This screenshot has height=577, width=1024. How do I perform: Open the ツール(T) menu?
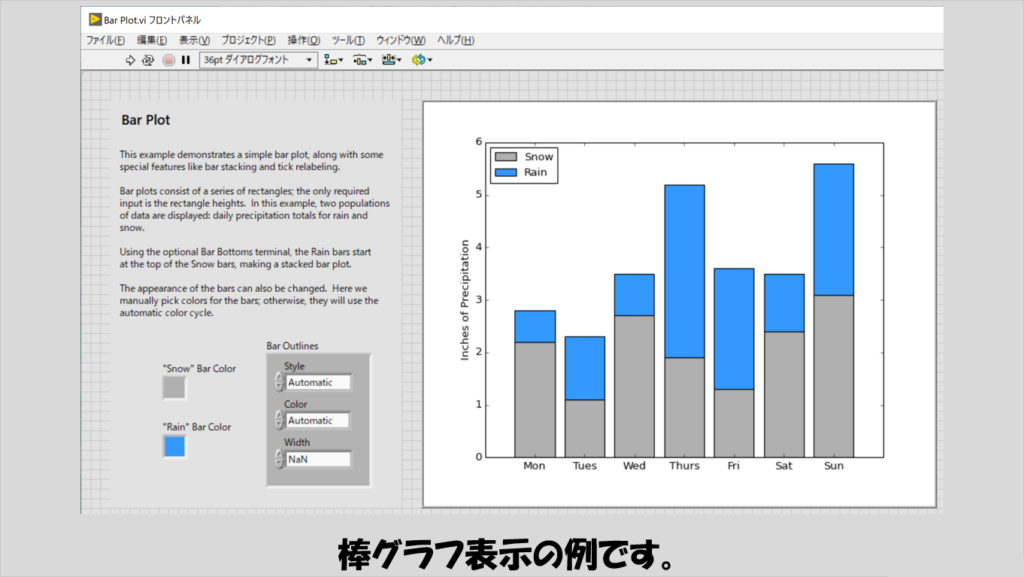(x=347, y=40)
